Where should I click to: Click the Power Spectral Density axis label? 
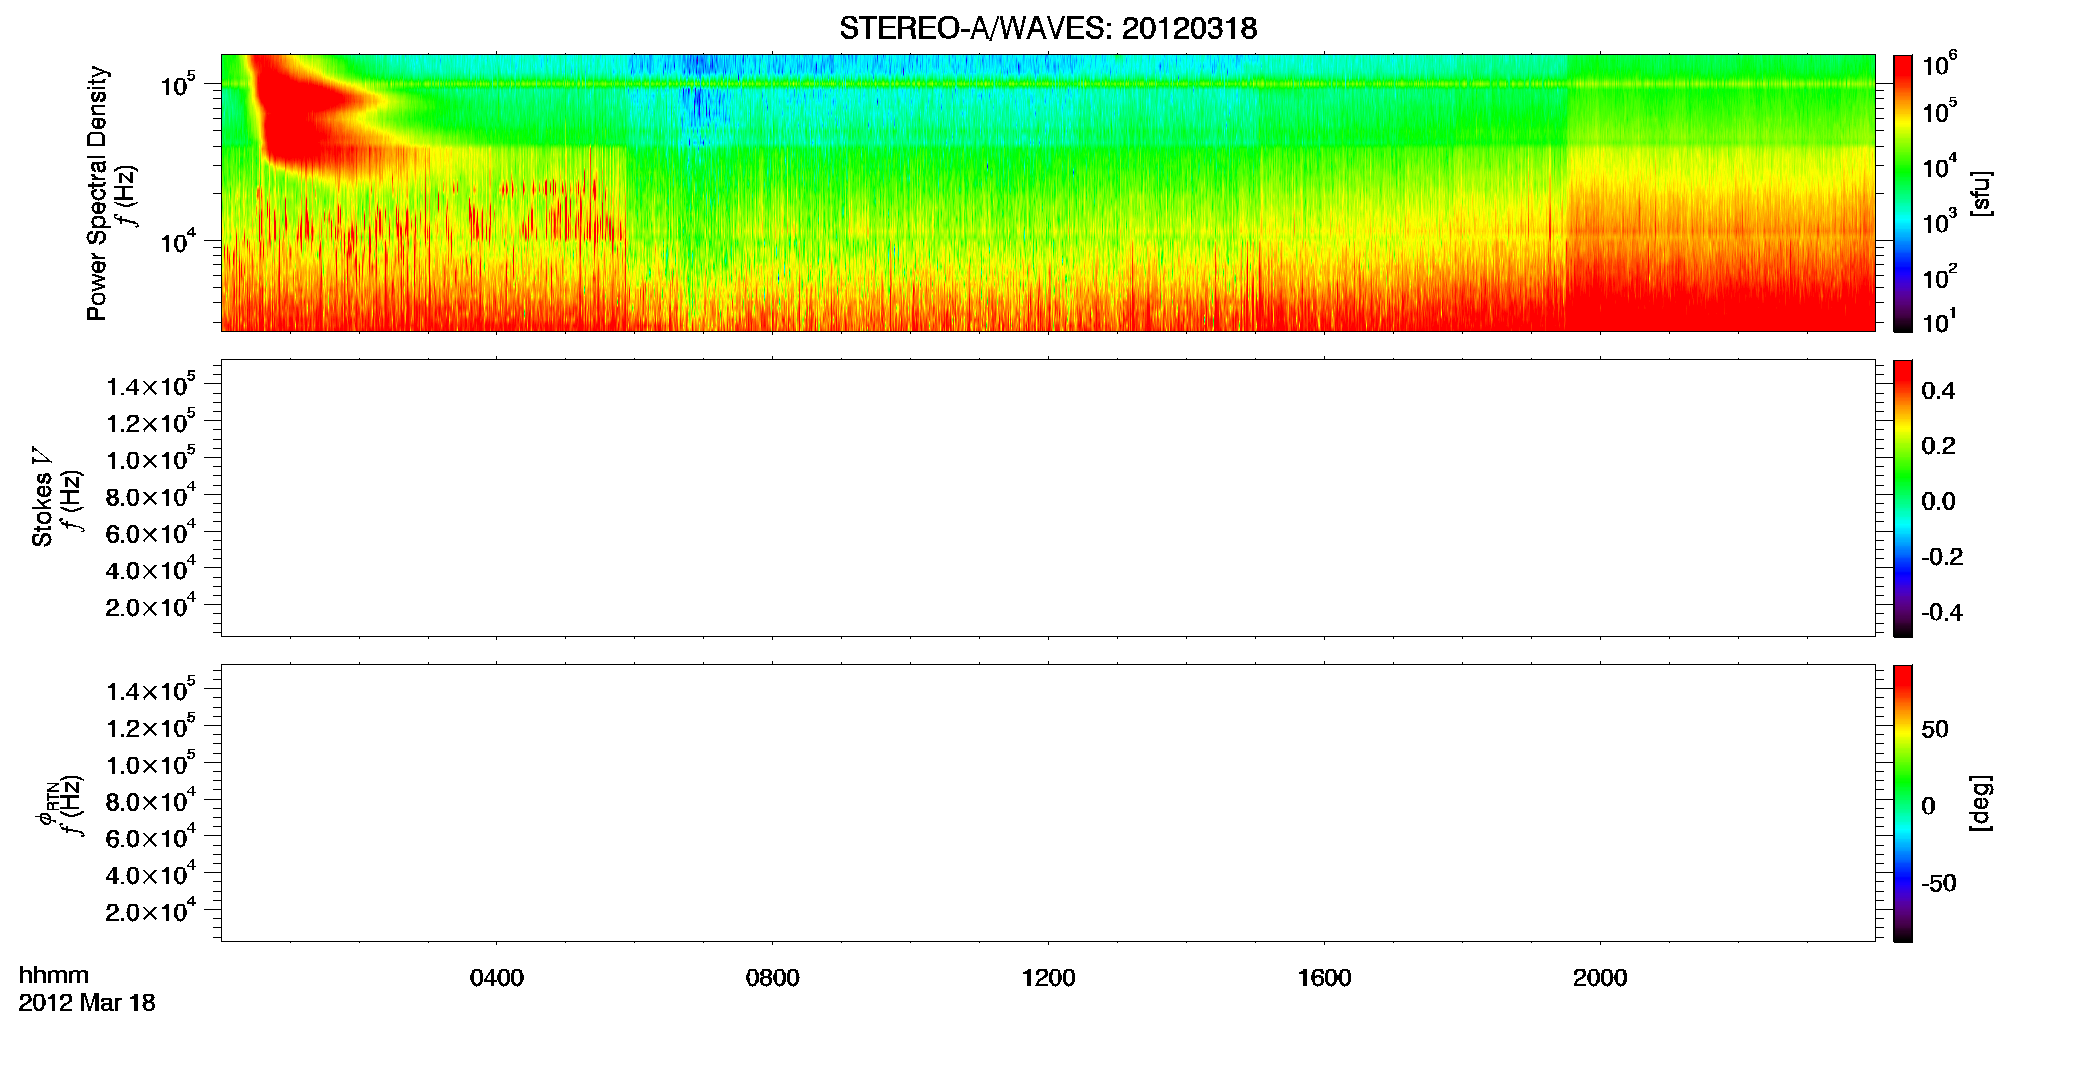coord(96,193)
